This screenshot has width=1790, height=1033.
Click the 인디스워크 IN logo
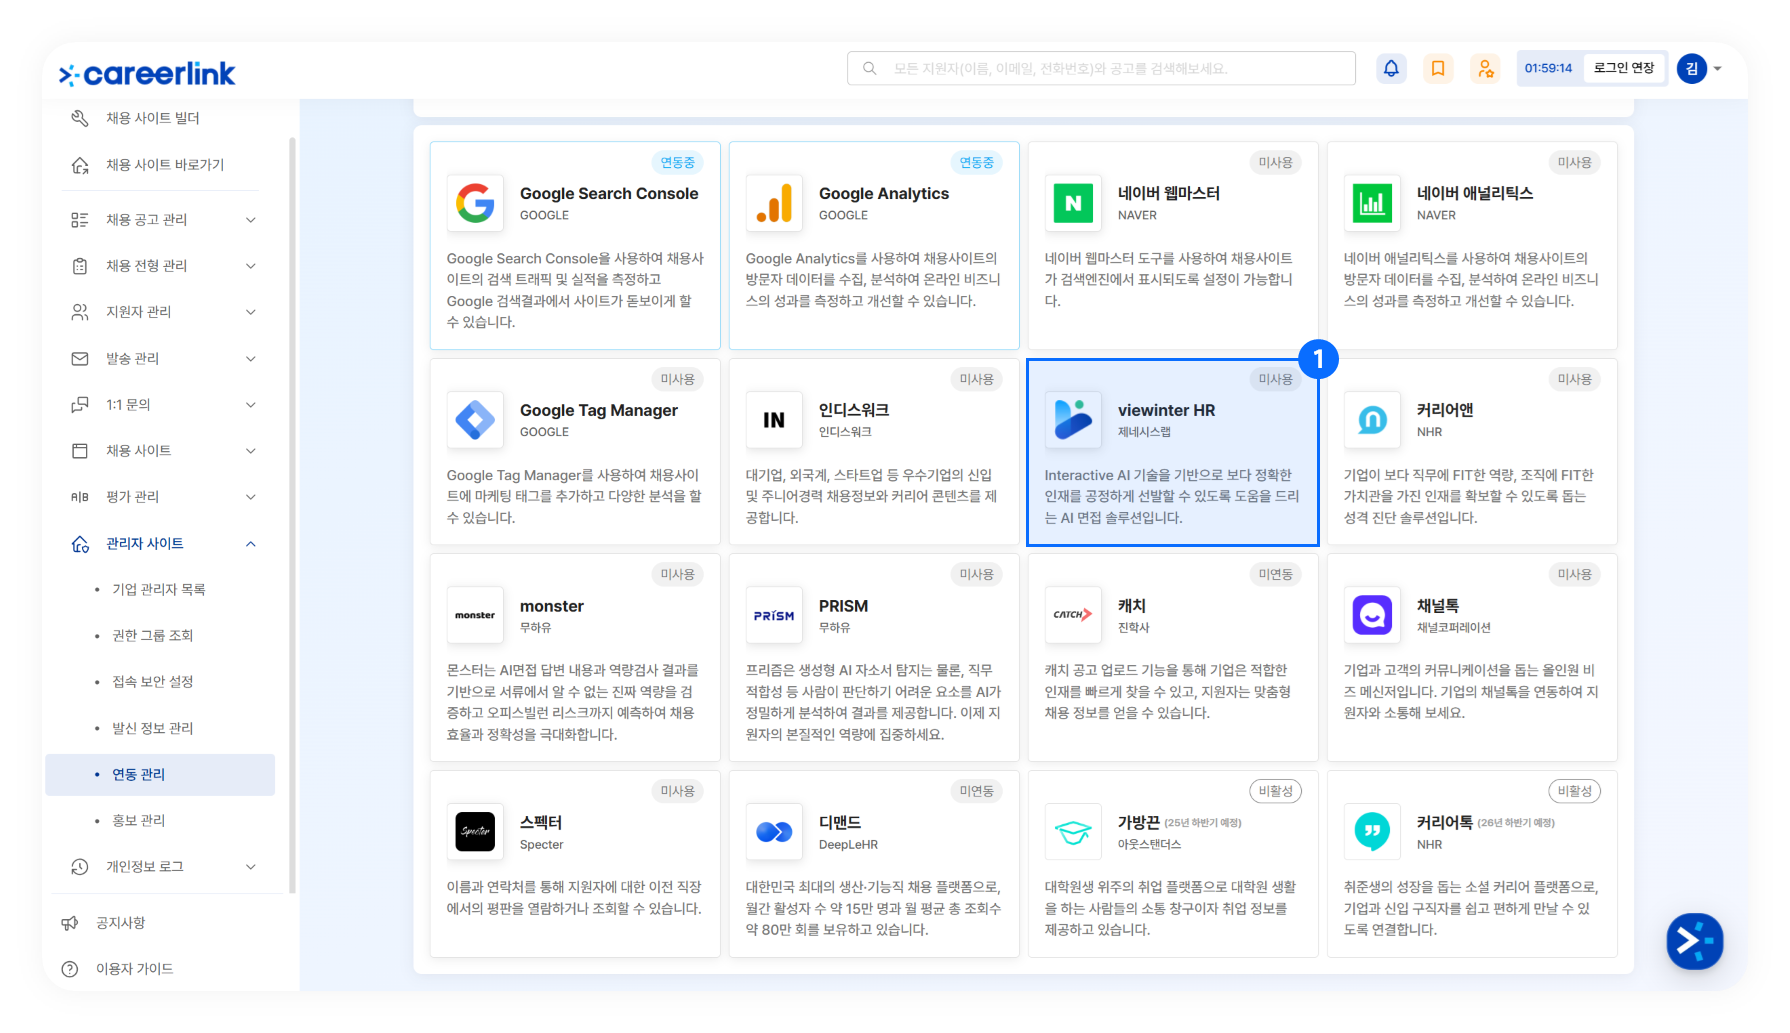774,420
